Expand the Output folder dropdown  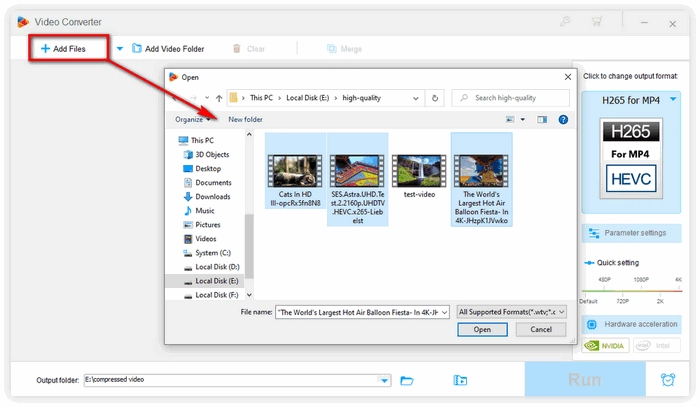[384, 380]
